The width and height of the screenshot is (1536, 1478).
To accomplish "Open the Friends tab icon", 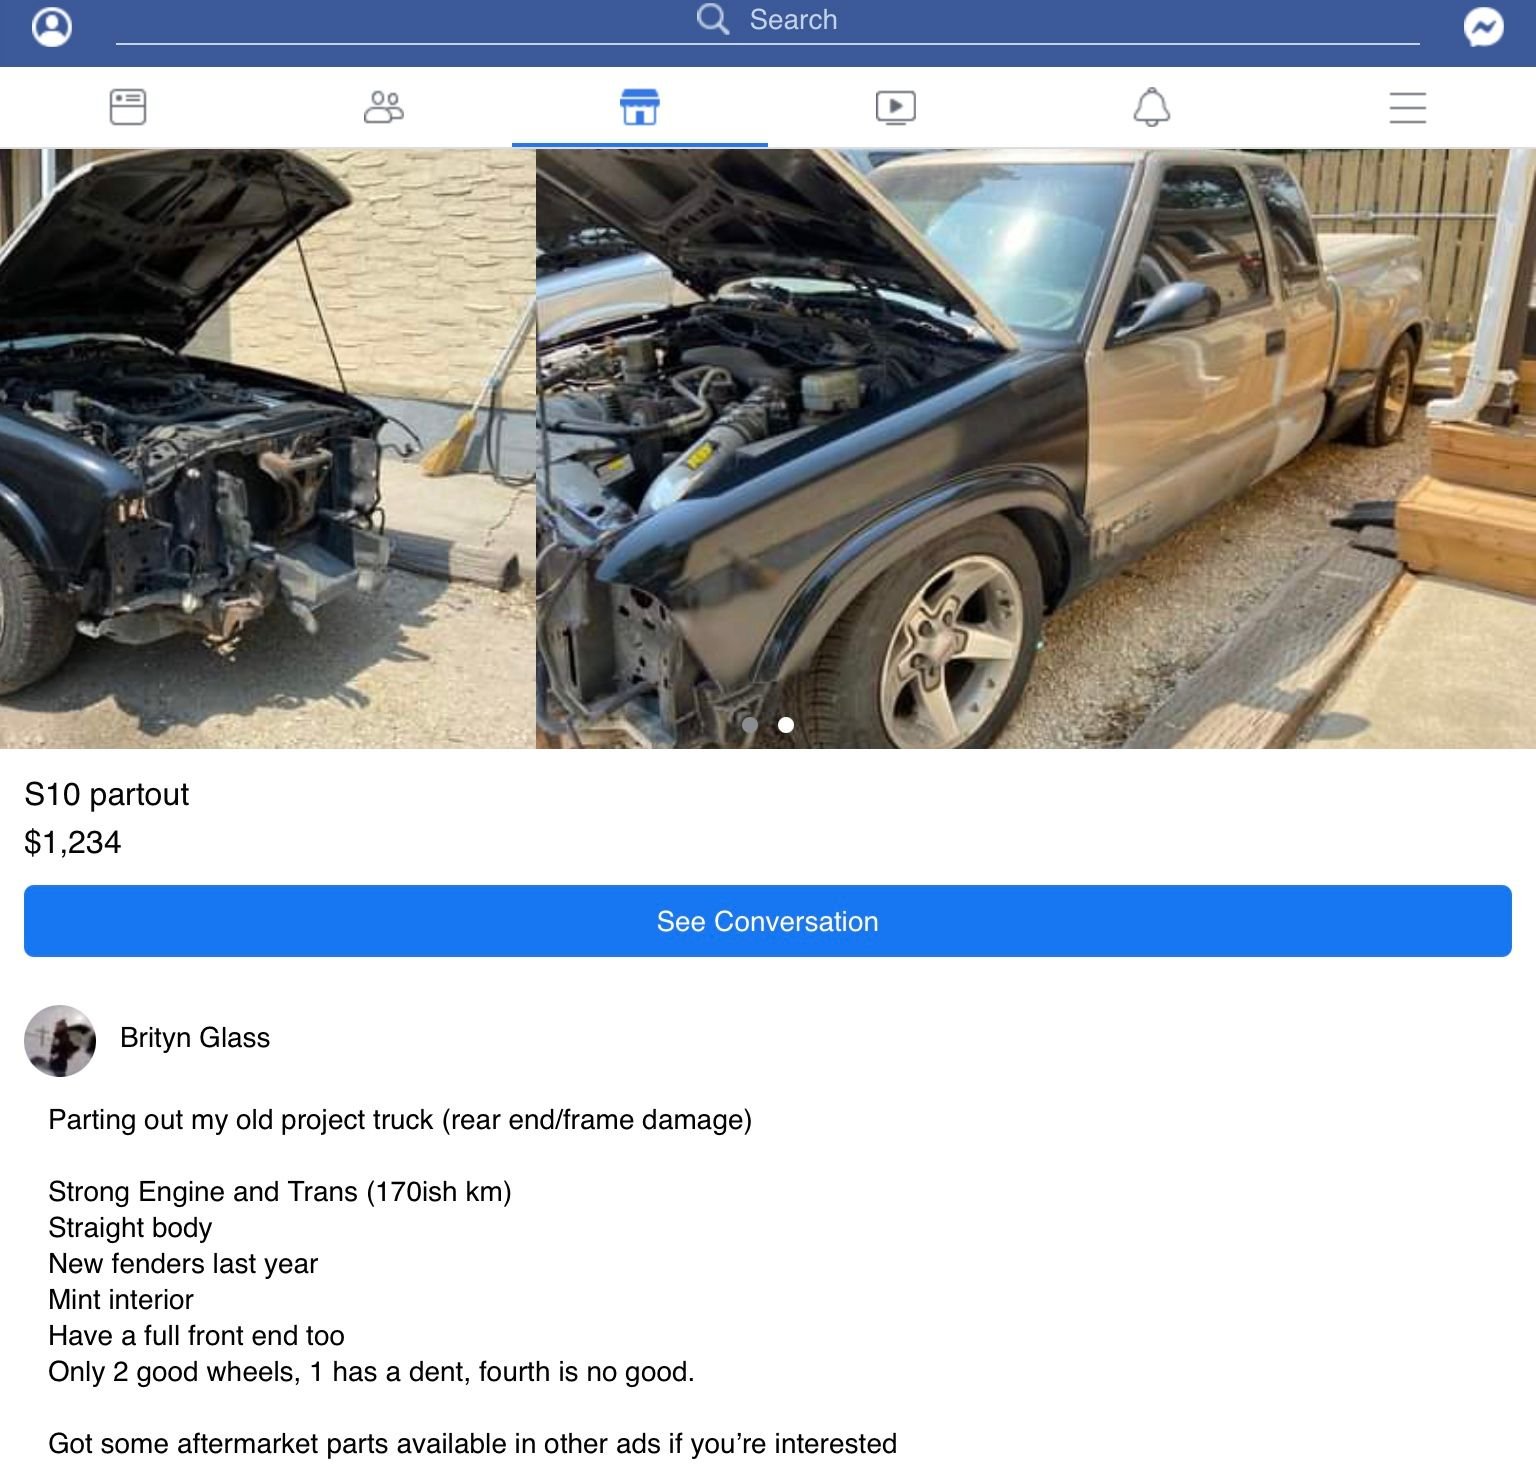I will pos(384,107).
